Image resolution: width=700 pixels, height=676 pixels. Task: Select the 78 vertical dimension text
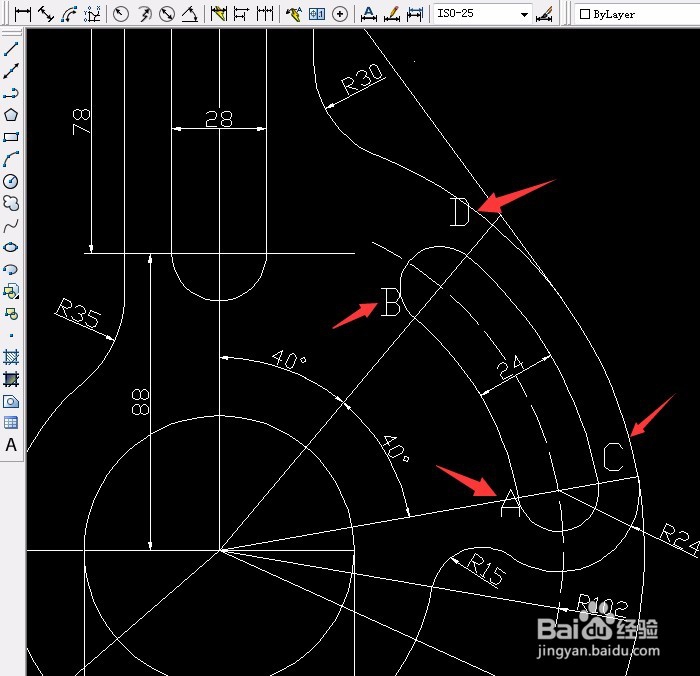click(81, 121)
